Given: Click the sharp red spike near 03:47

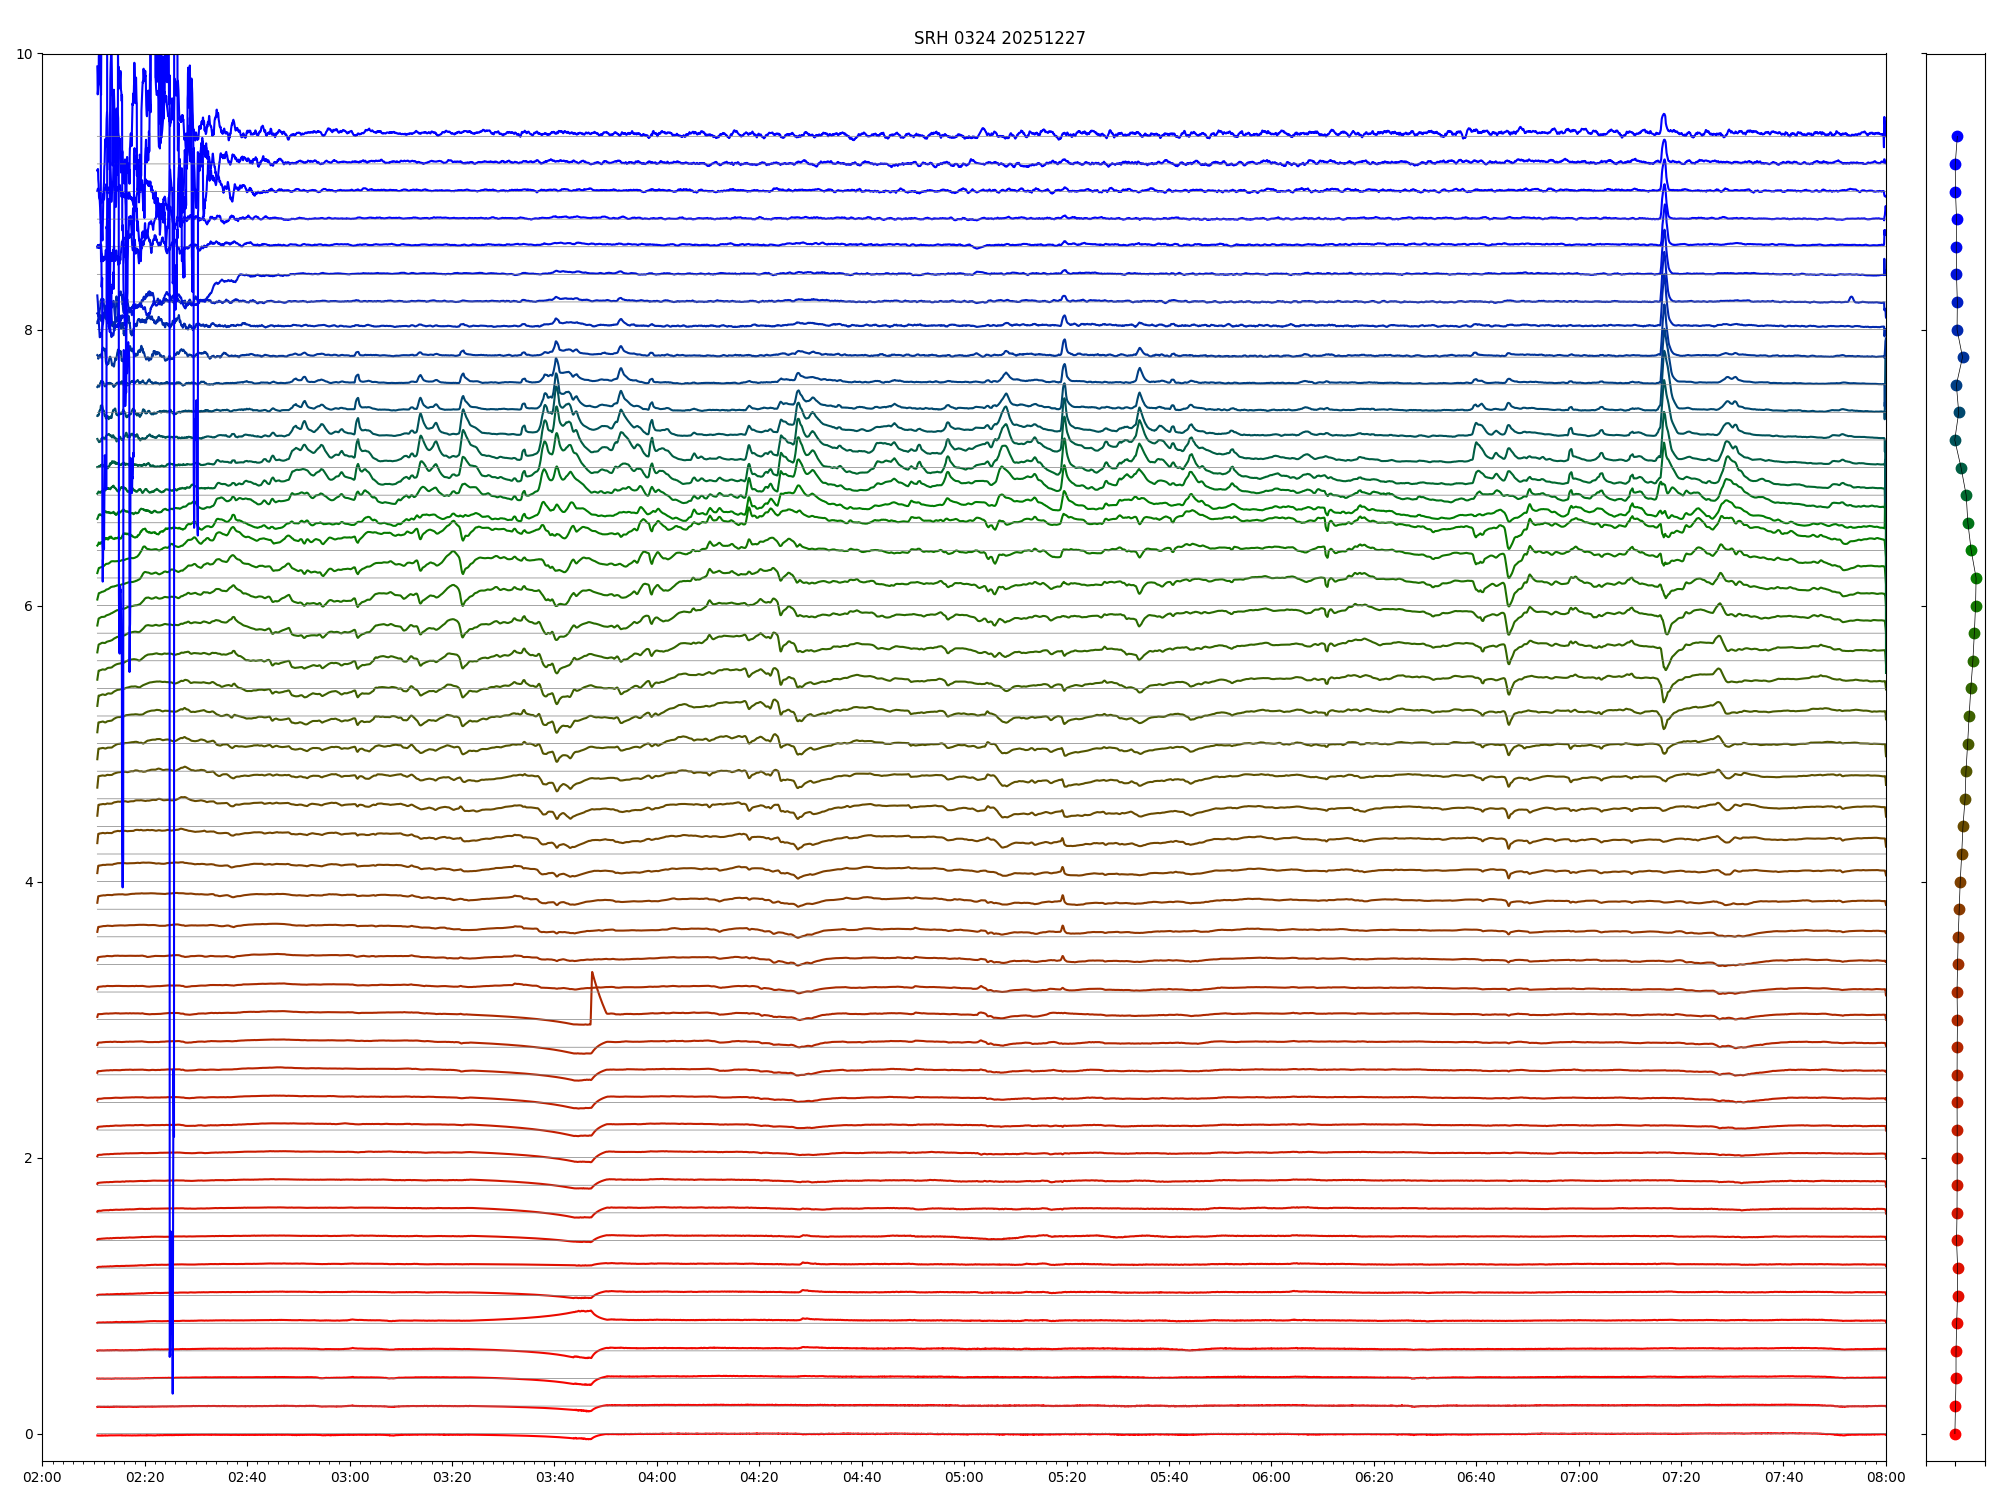Looking at the screenshot, I should (592, 973).
